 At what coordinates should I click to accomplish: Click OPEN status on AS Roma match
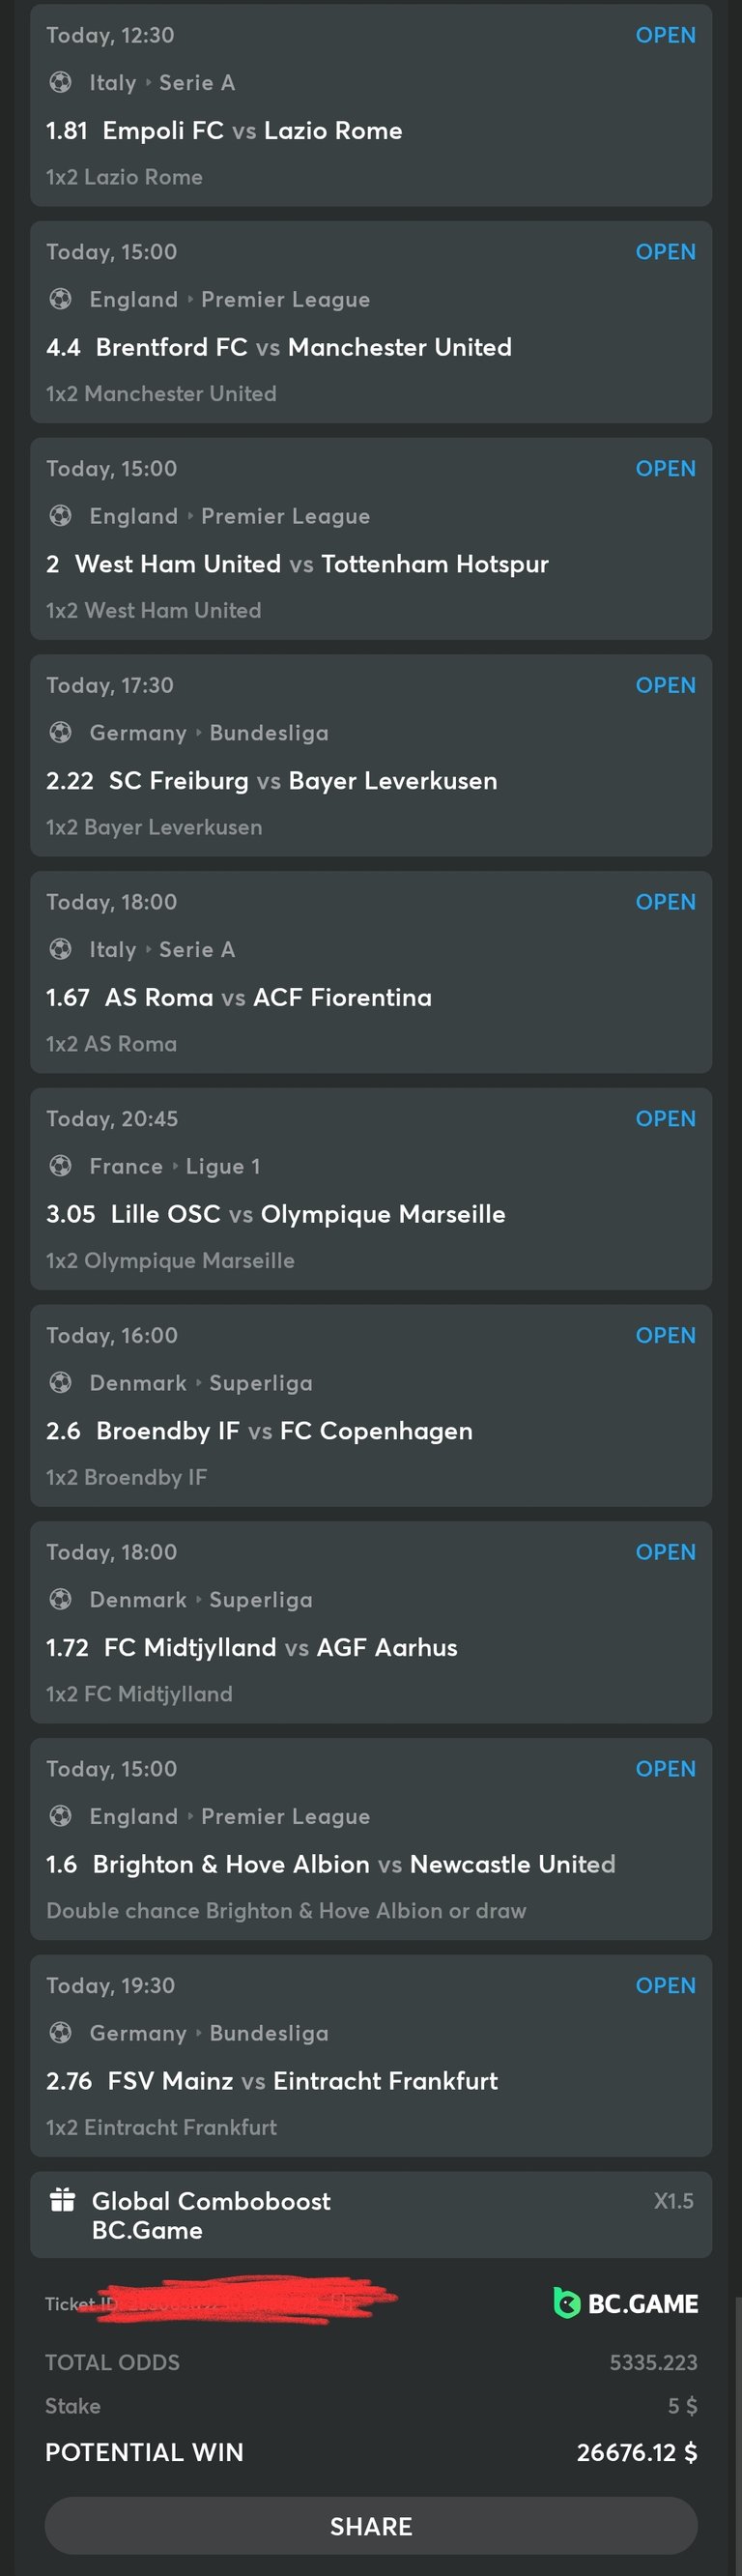click(x=665, y=901)
